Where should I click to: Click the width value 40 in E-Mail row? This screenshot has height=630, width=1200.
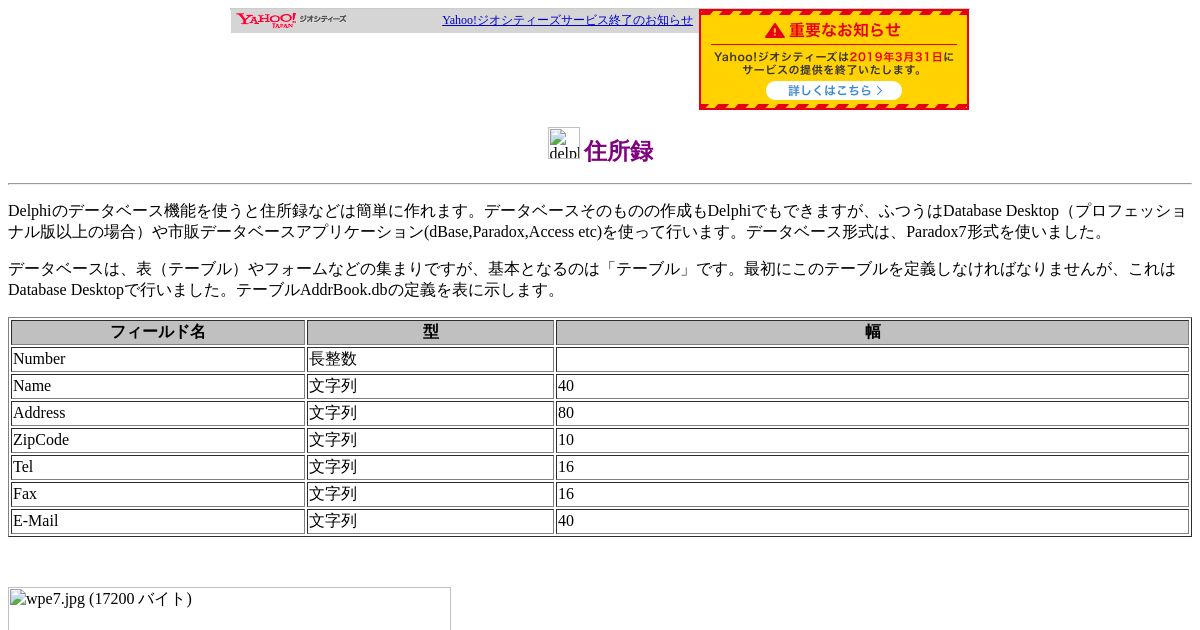[872, 521]
